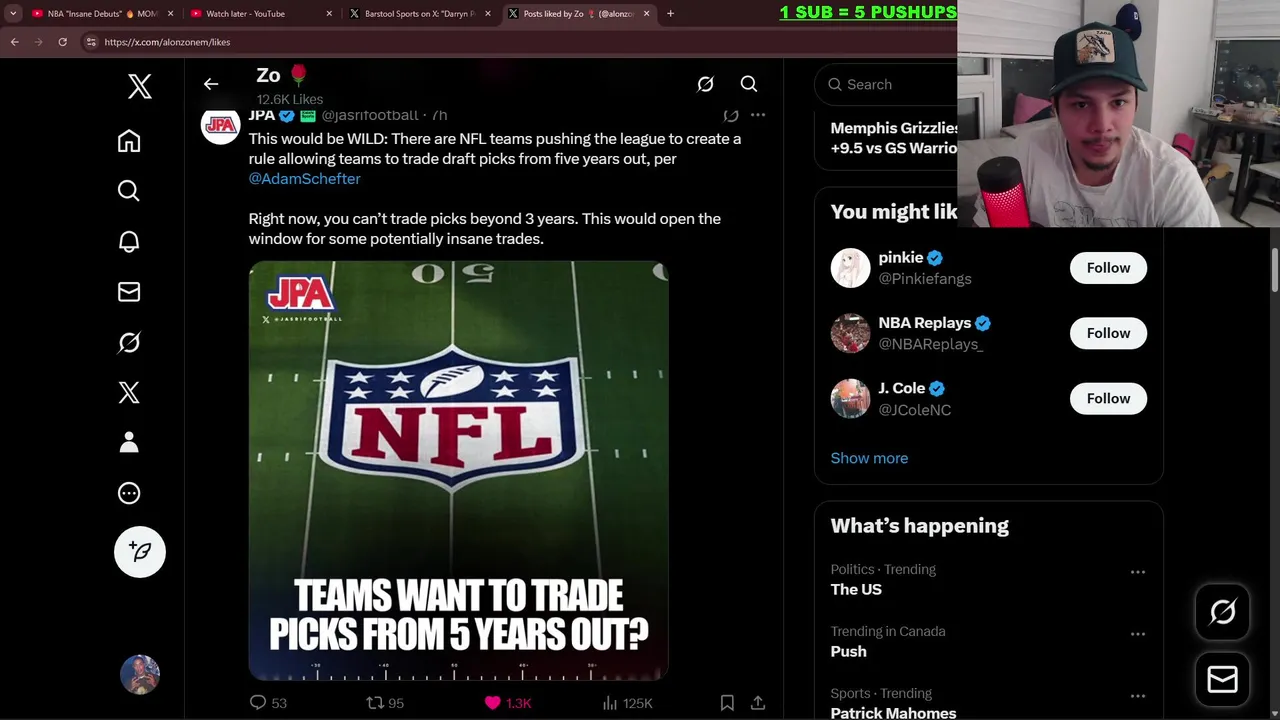Open the @AdamSchefter mention link
Viewport: 1280px width, 720px height.
(x=304, y=178)
